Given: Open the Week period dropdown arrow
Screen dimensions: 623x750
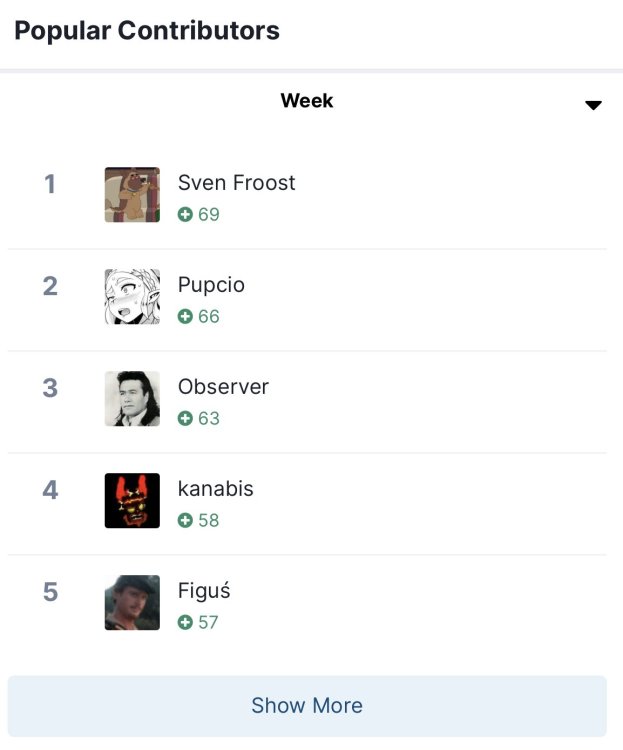Looking at the screenshot, I should (x=593, y=105).
